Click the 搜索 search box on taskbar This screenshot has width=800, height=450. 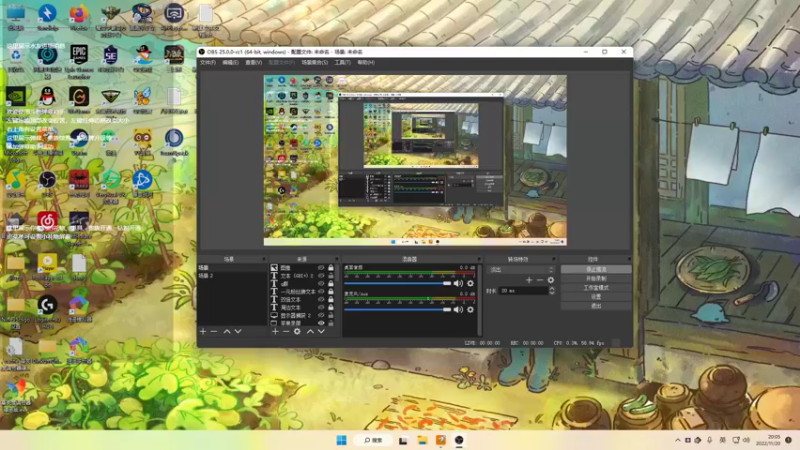click(374, 440)
